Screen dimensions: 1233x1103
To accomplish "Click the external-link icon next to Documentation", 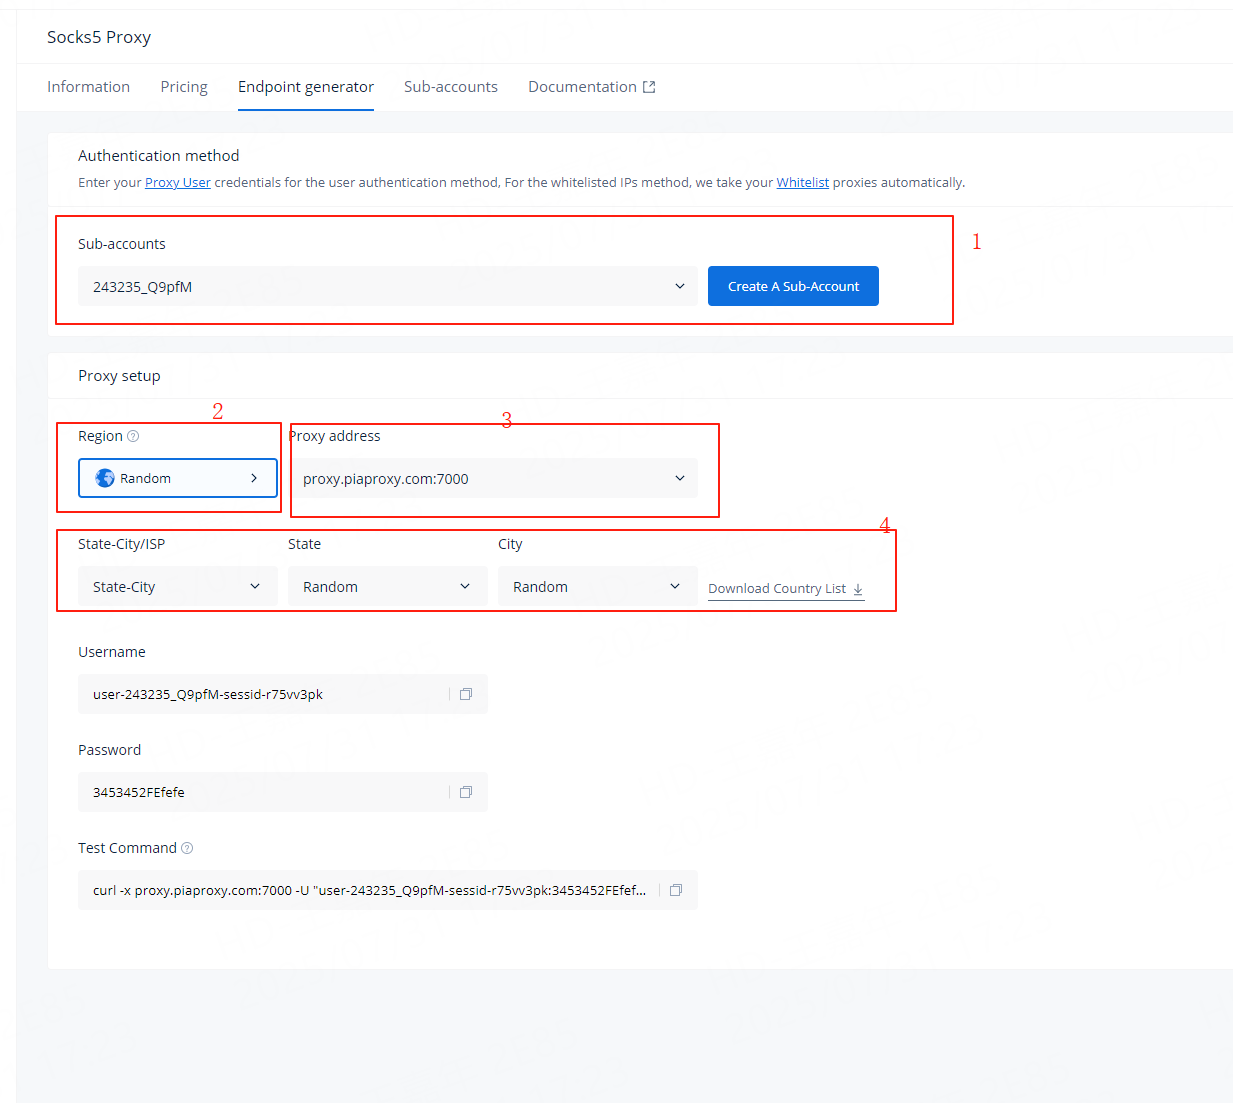I will [x=649, y=87].
